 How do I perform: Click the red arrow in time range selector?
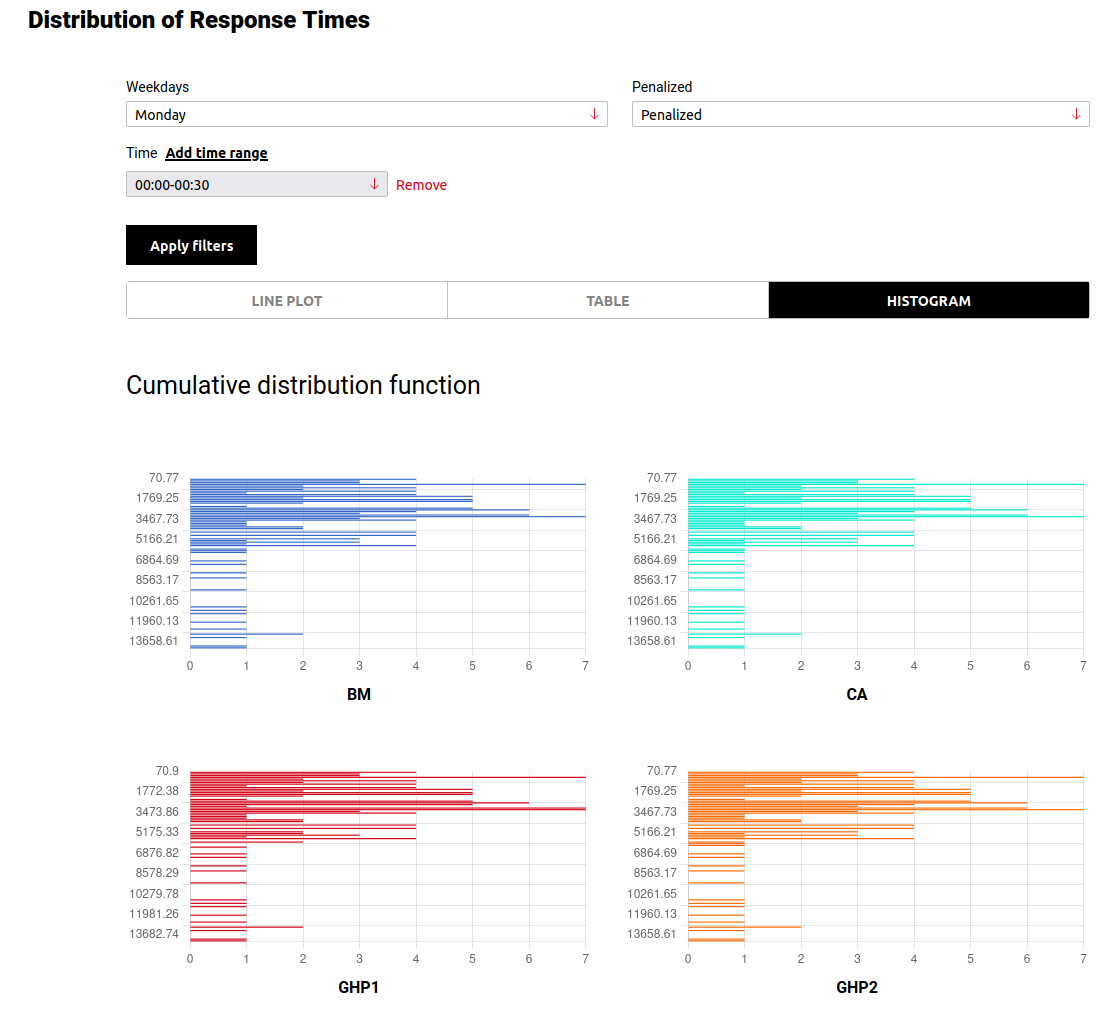tap(374, 184)
